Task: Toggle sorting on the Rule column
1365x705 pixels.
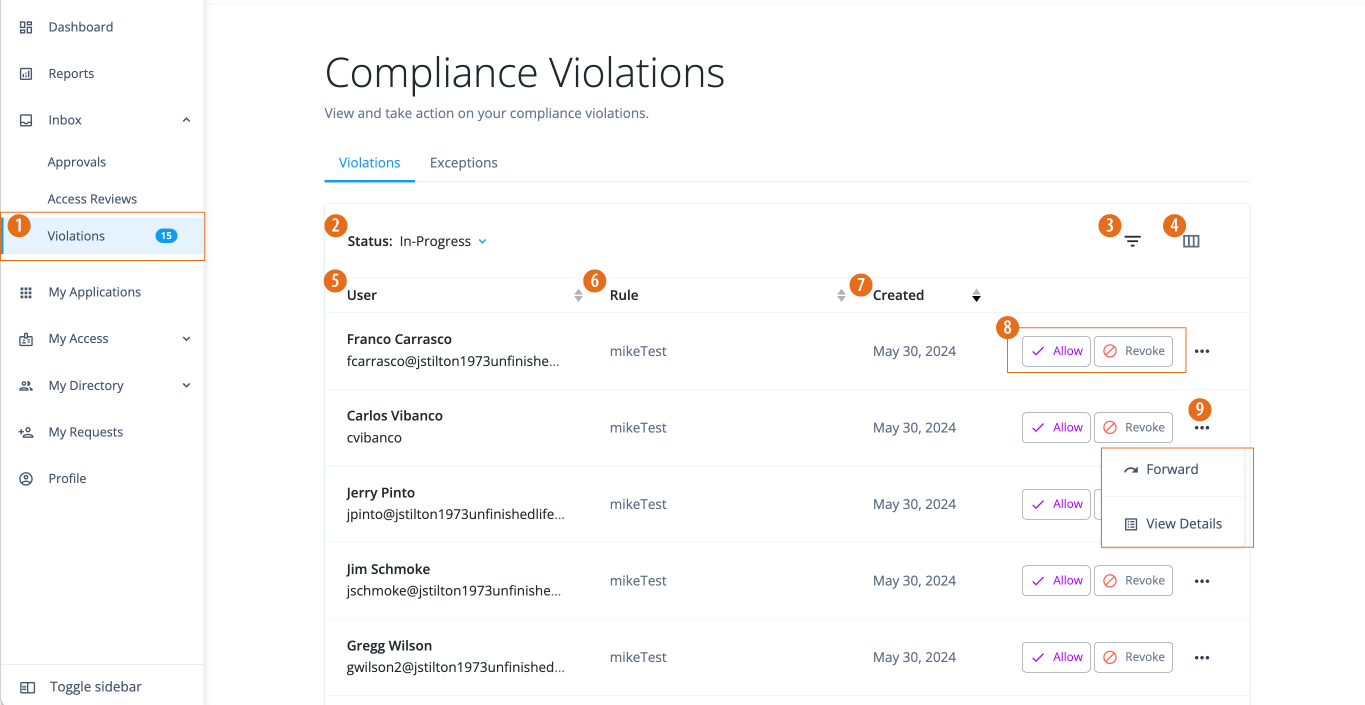Action: [840, 294]
